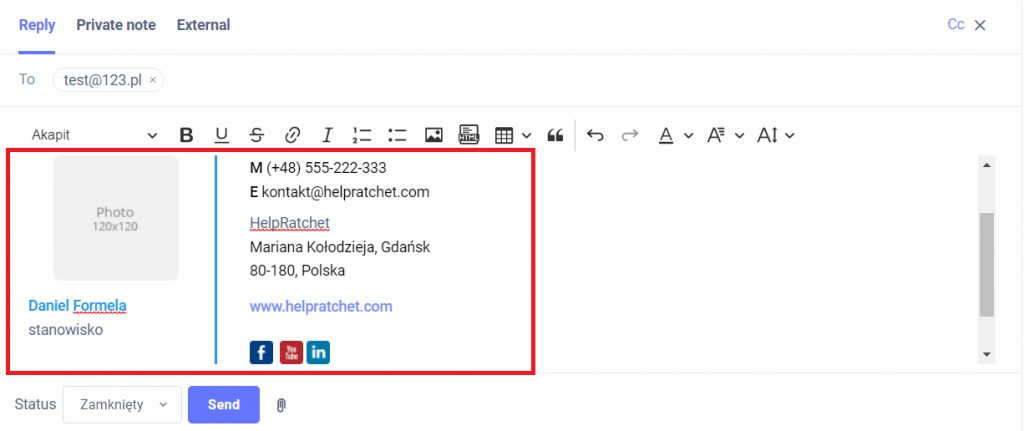Open the www.helpratchet.com link
The height and width of the screenshot is (431, 1024).
[x=320, y=307]
